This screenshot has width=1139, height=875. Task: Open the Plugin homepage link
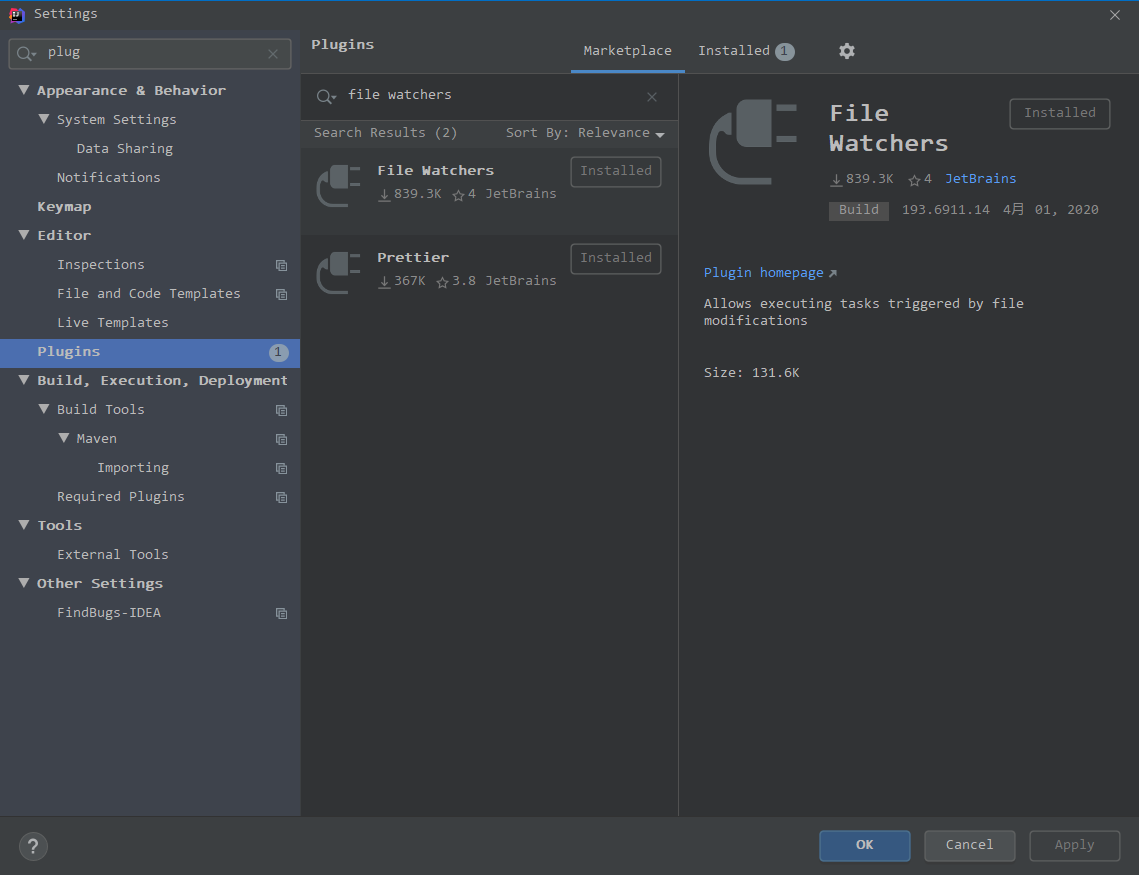pyautogui.click(x=763, y=273)
